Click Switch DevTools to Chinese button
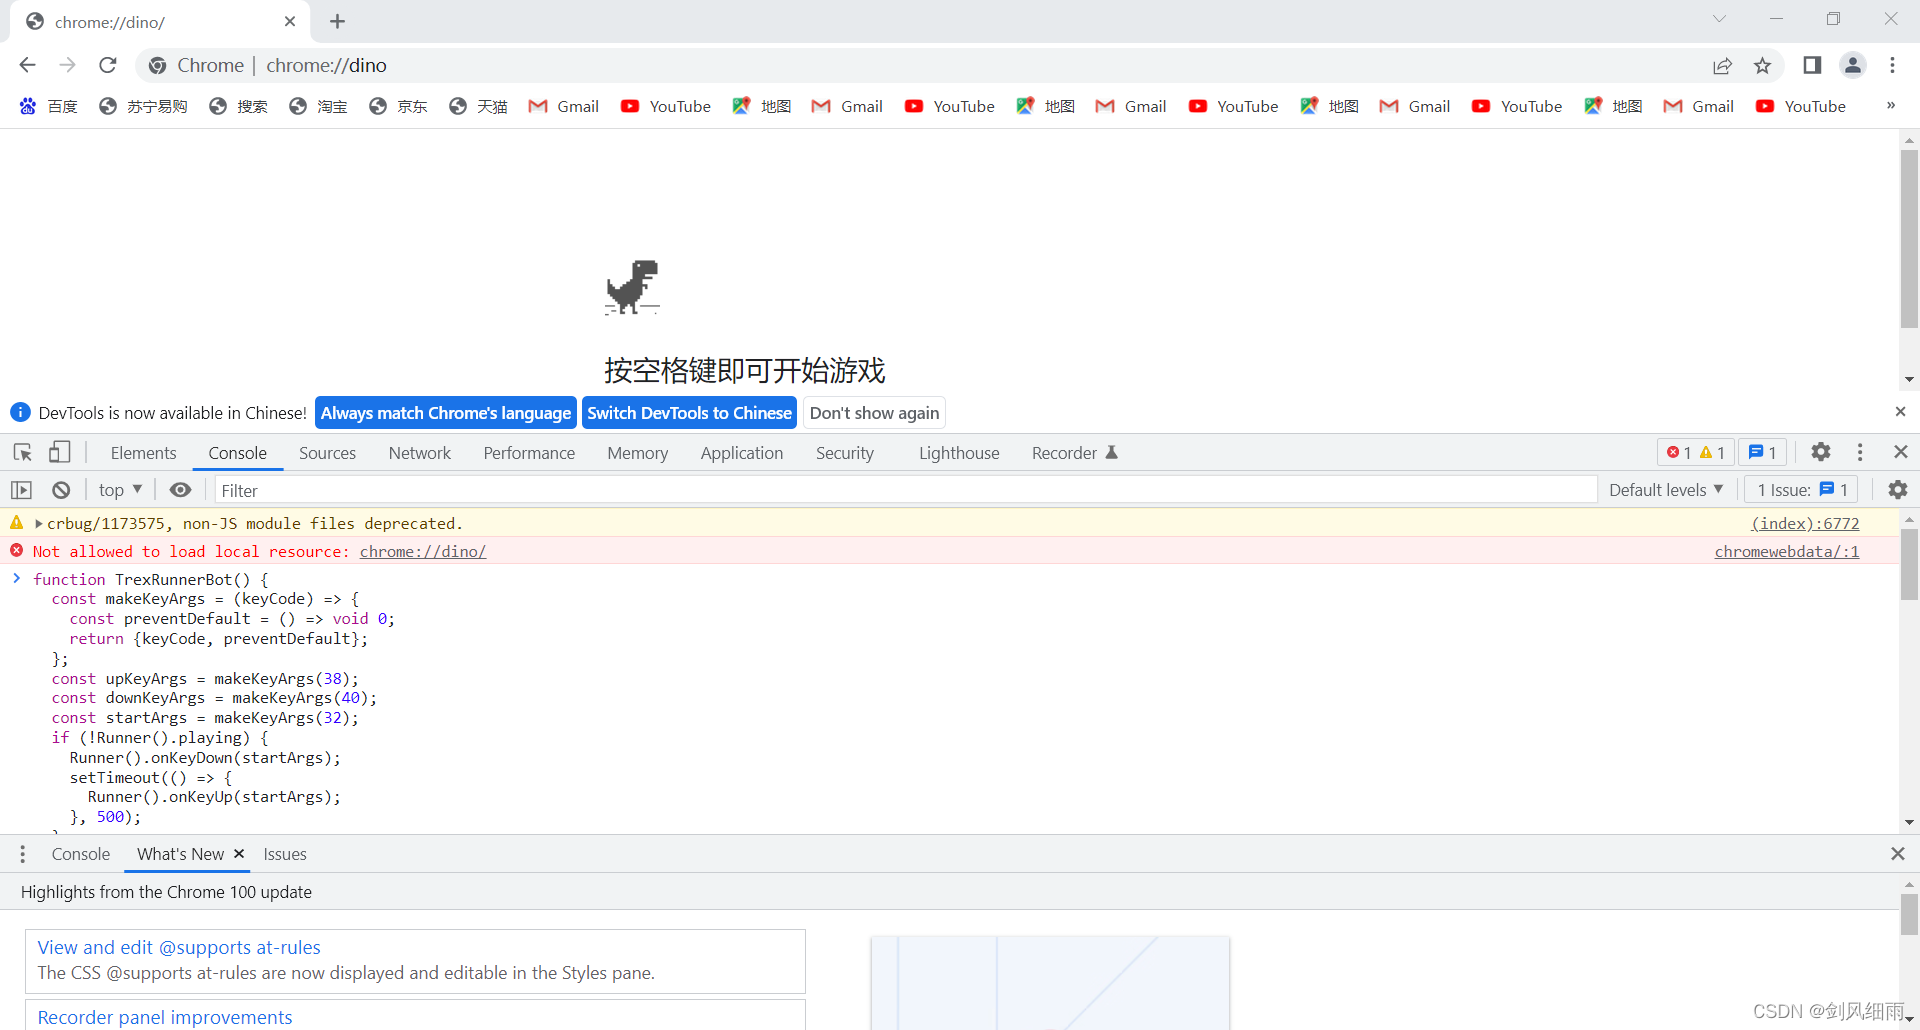Image resolution: width=1920 pixels, height=1030 pixels. 689,413
